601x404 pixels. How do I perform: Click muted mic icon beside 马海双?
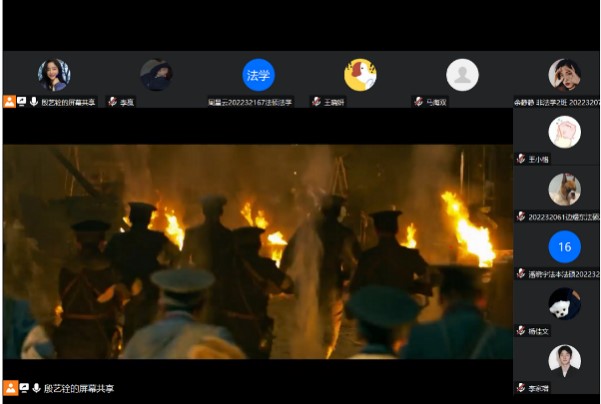419,101
